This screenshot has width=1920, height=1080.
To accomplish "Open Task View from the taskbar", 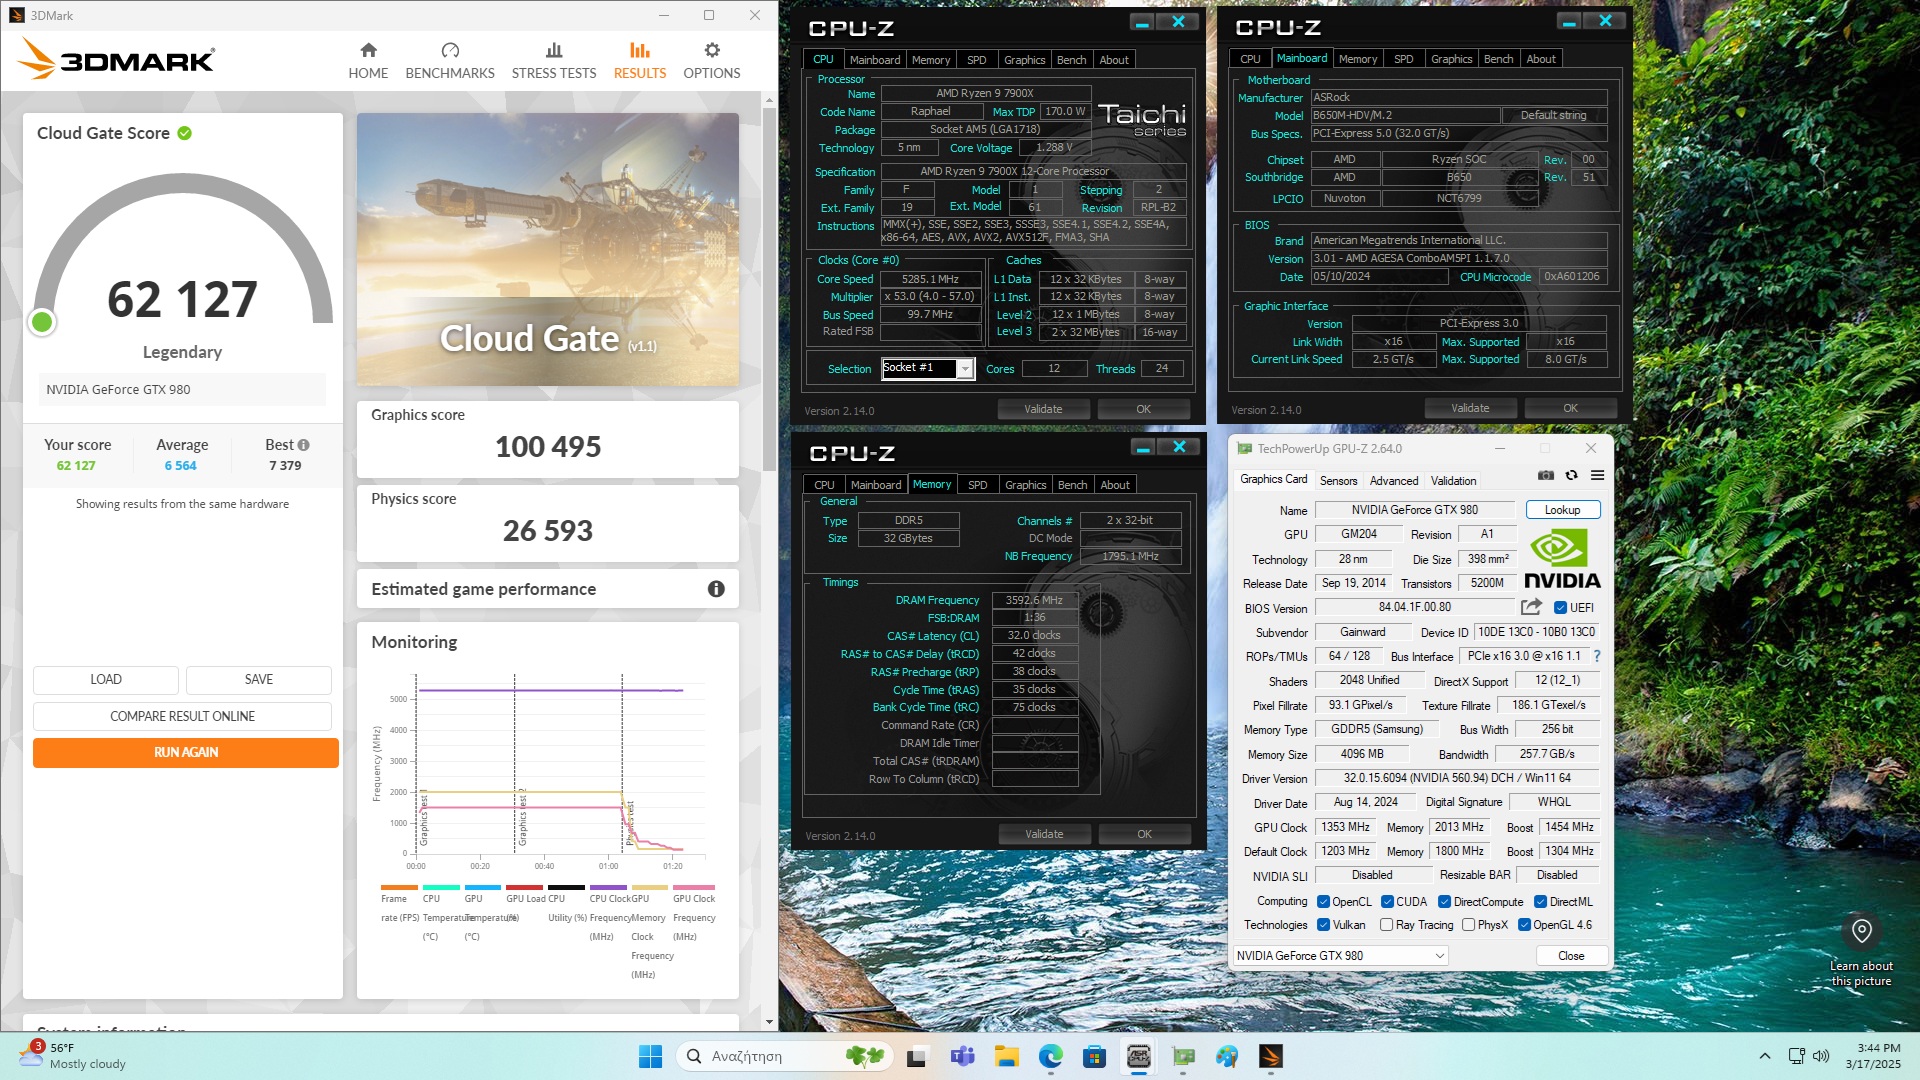I will [917, 1056].
